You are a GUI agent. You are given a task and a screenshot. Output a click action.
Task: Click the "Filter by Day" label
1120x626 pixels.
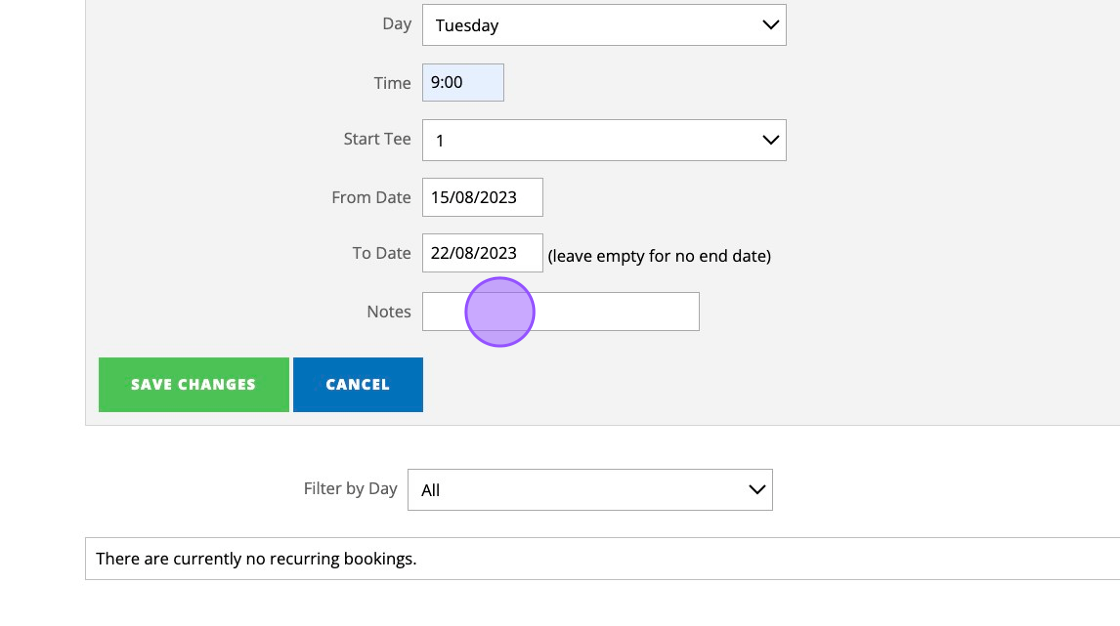[350, 489]
